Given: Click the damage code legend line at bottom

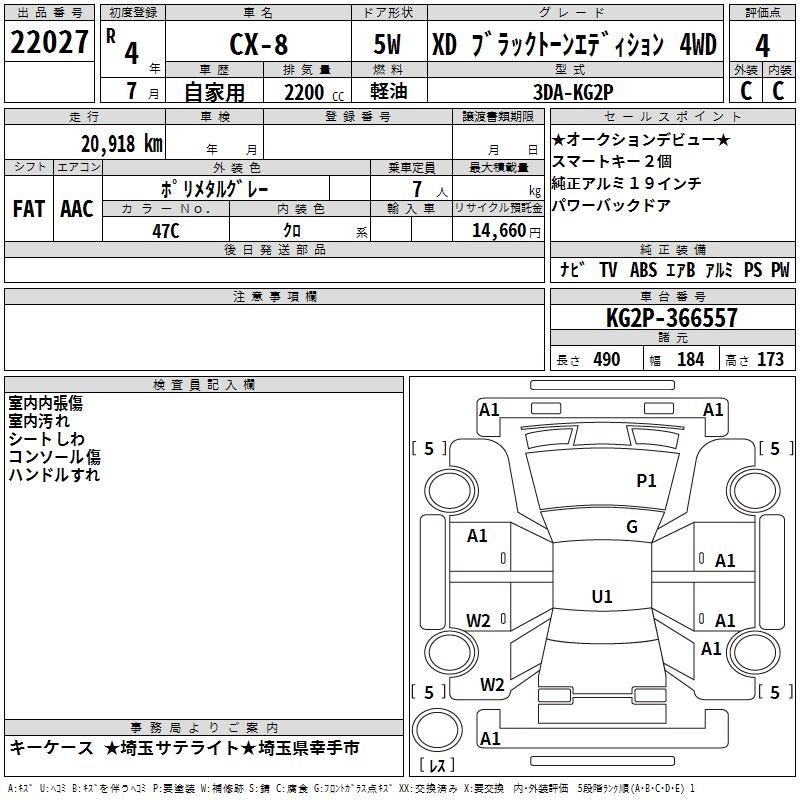Looking at the screenshot, I should 352,788.
